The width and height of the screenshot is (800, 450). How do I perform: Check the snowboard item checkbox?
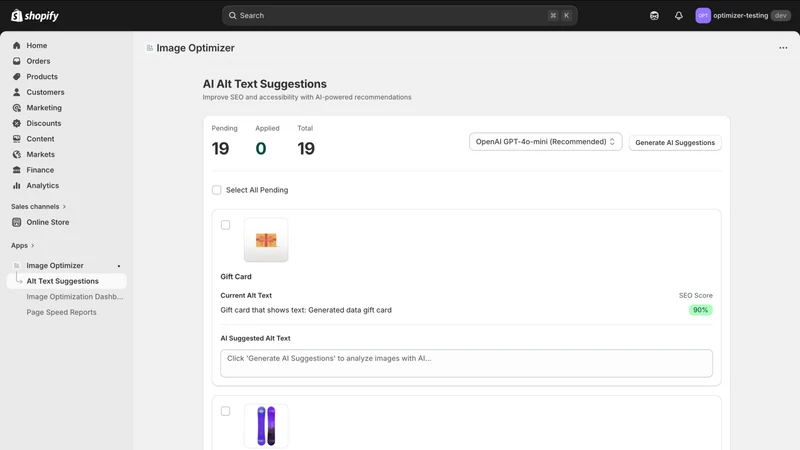(x=226, y=411)
